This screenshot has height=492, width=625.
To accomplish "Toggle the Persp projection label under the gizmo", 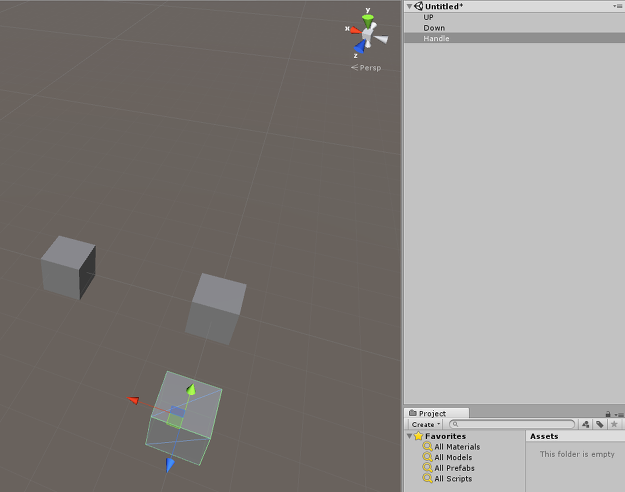I will tap(366, 68).
